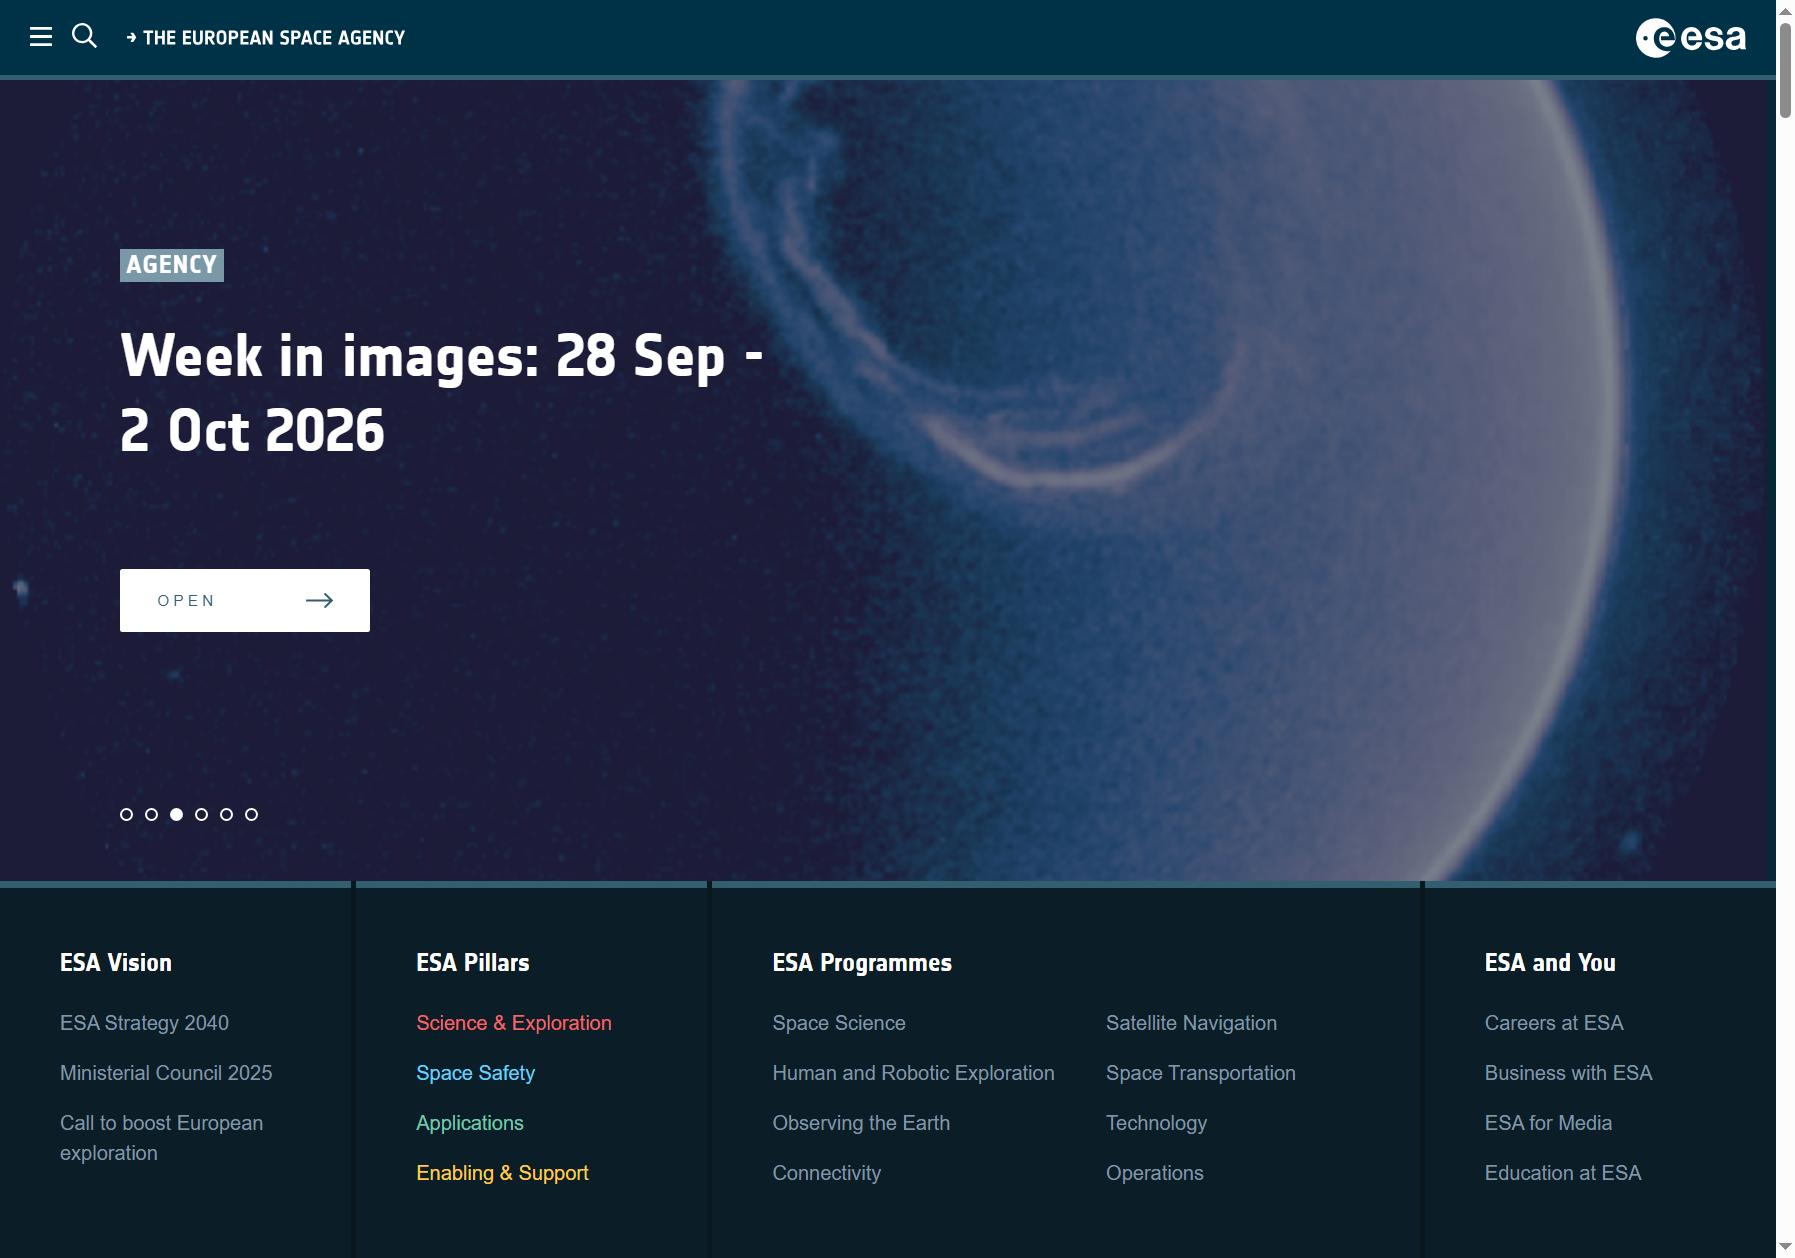
Task: Visit ESA for Media
Action: [1548, 1123]
